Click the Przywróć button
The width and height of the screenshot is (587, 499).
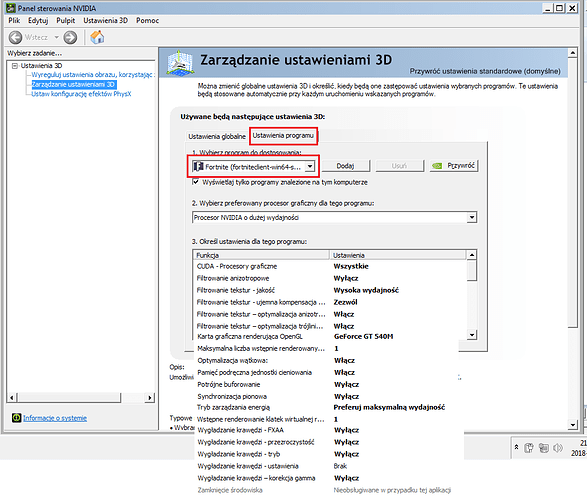454,165
